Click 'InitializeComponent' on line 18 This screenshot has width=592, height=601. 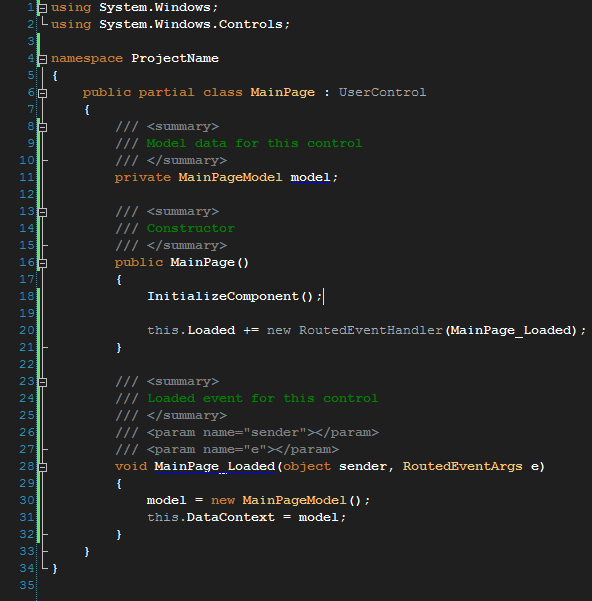[223, 296]
